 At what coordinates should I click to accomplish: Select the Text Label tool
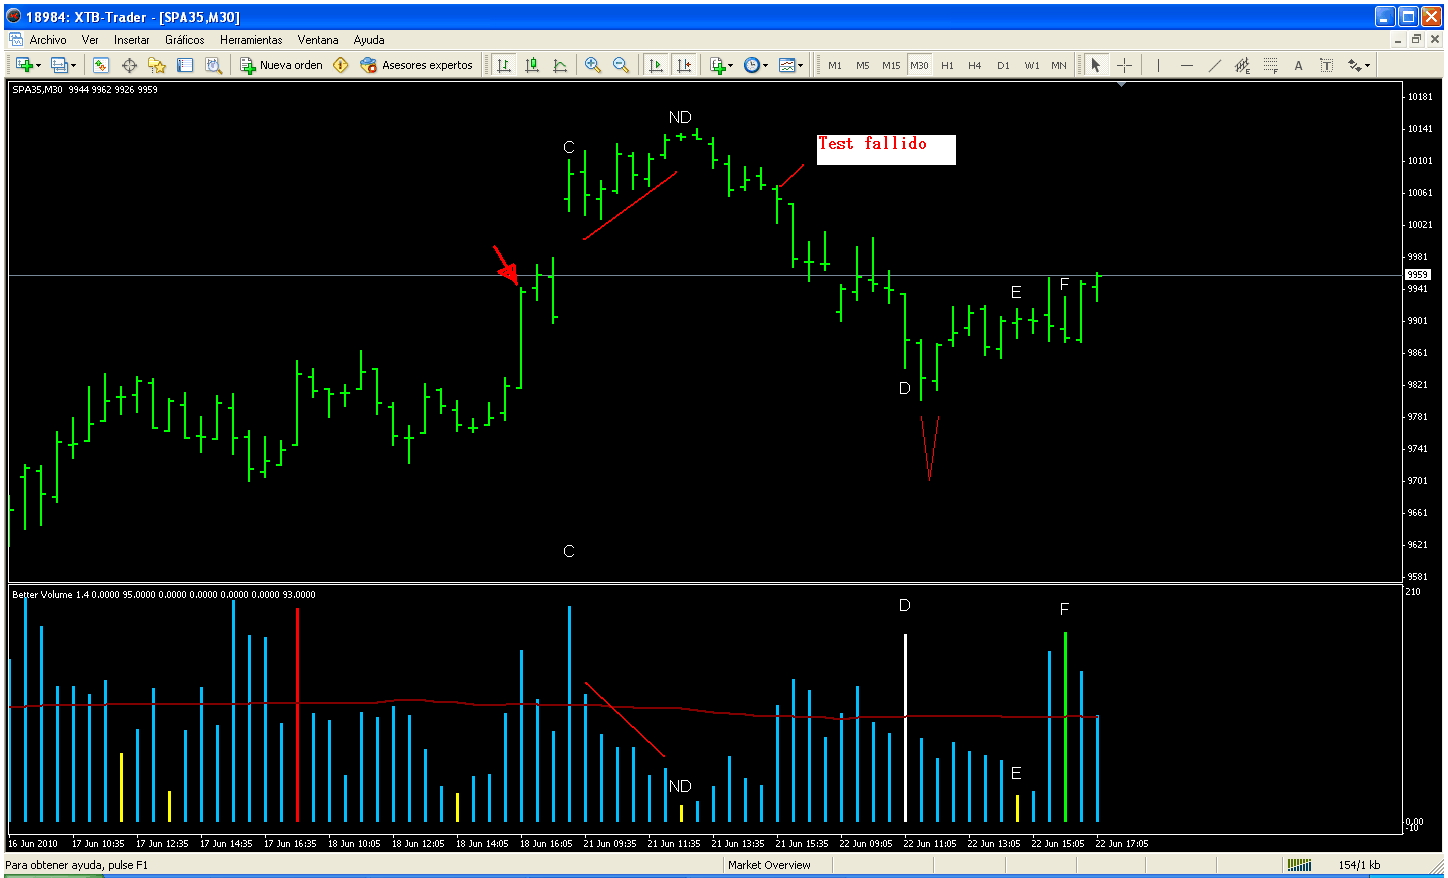(x=1326, y=65)
